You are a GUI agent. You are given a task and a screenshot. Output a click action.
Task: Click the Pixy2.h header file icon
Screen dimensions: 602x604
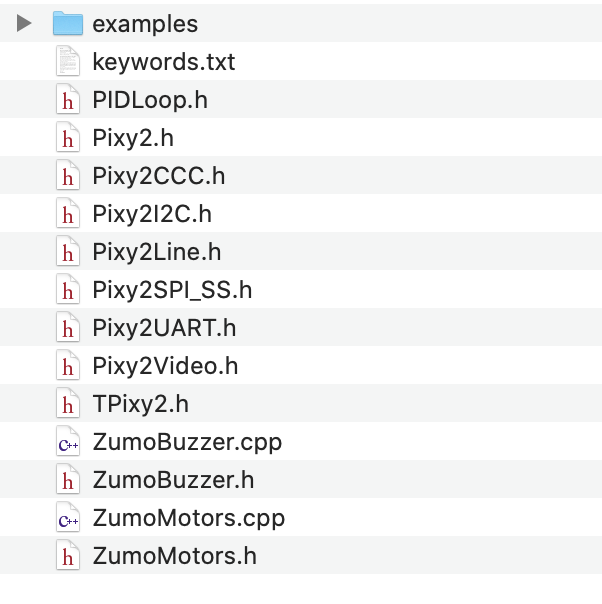pyautogui.click(x=67, y=138)
